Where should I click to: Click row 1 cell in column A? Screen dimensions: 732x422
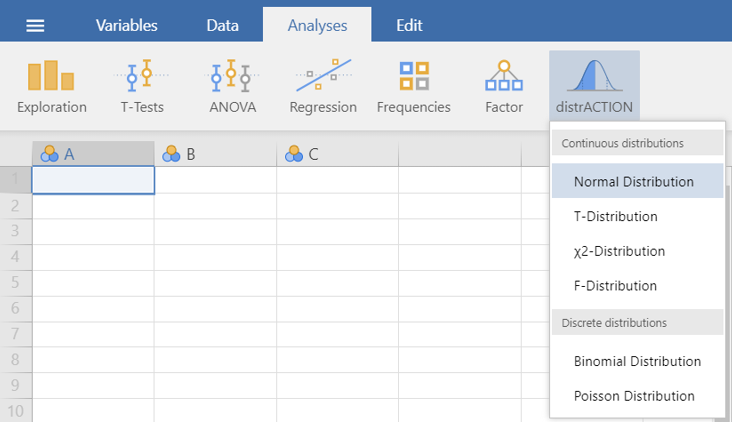[93, 180]
